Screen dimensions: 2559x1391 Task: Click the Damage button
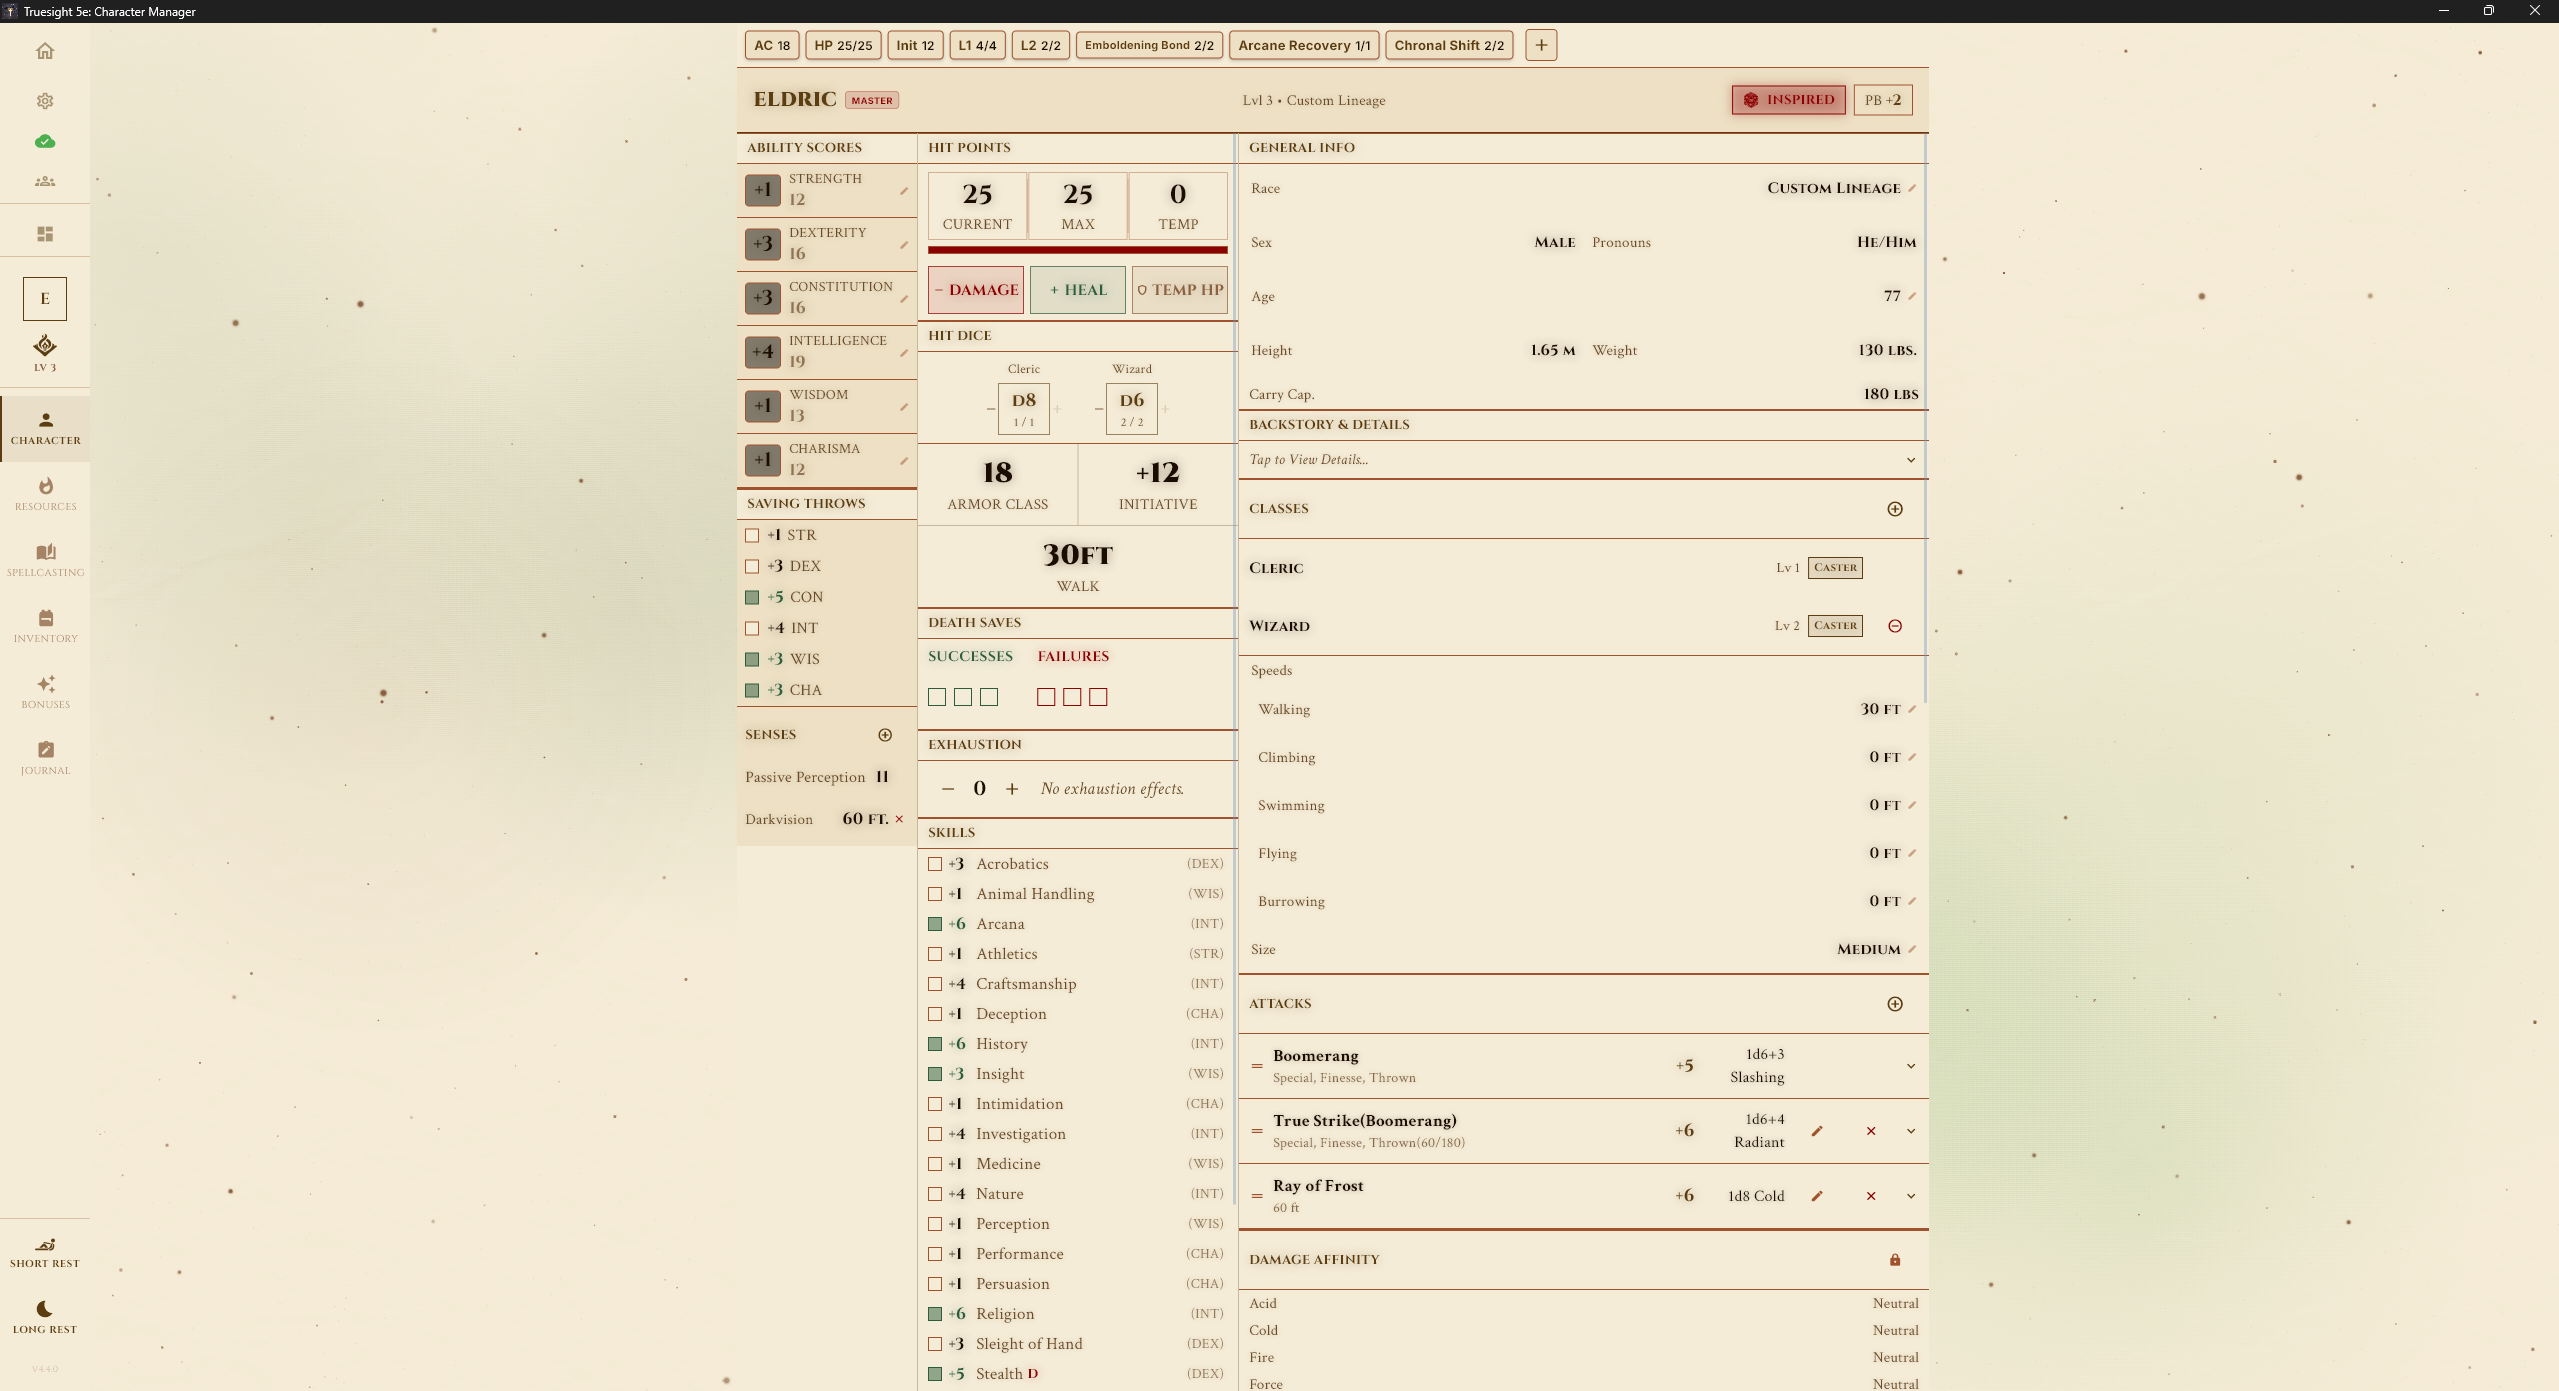coord(976,290)
